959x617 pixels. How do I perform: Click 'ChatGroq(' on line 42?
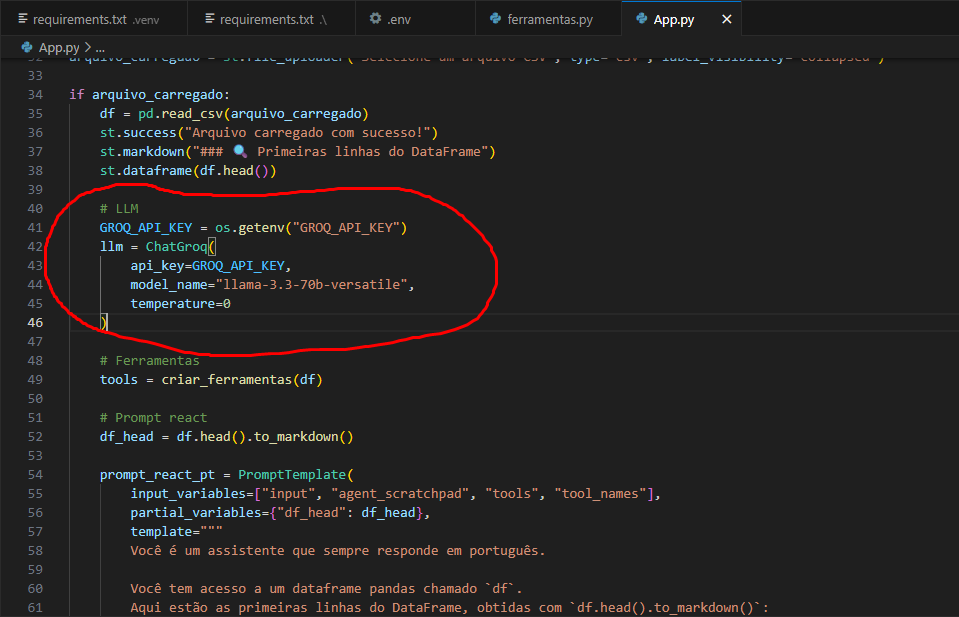tap(180, 246)
